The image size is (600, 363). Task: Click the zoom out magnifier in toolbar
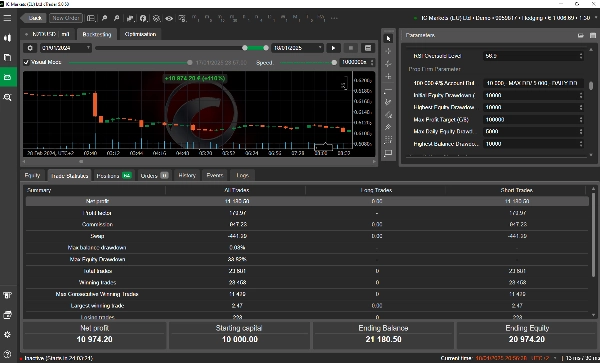pos(117,18)
